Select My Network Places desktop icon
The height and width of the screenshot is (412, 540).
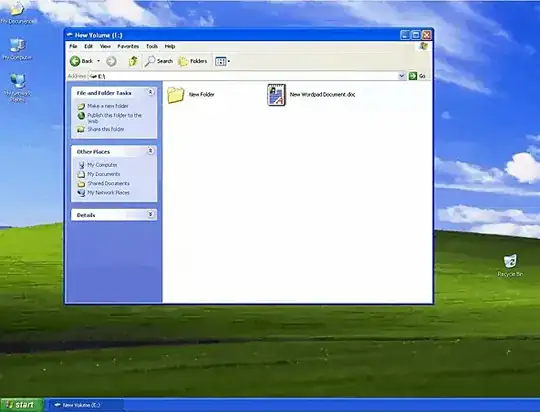(x=17, y=87)
